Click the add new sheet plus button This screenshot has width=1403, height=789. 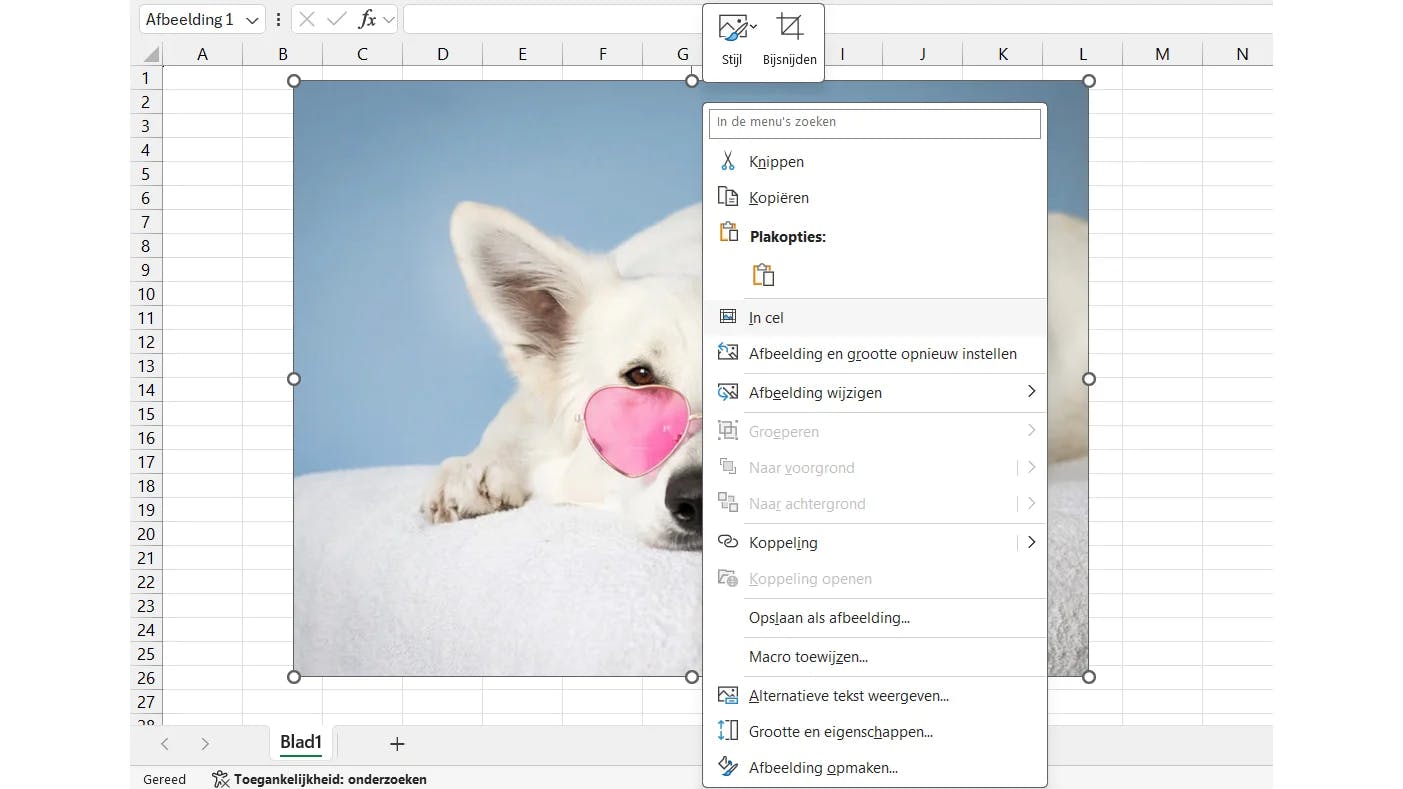[x=397, y=743]
